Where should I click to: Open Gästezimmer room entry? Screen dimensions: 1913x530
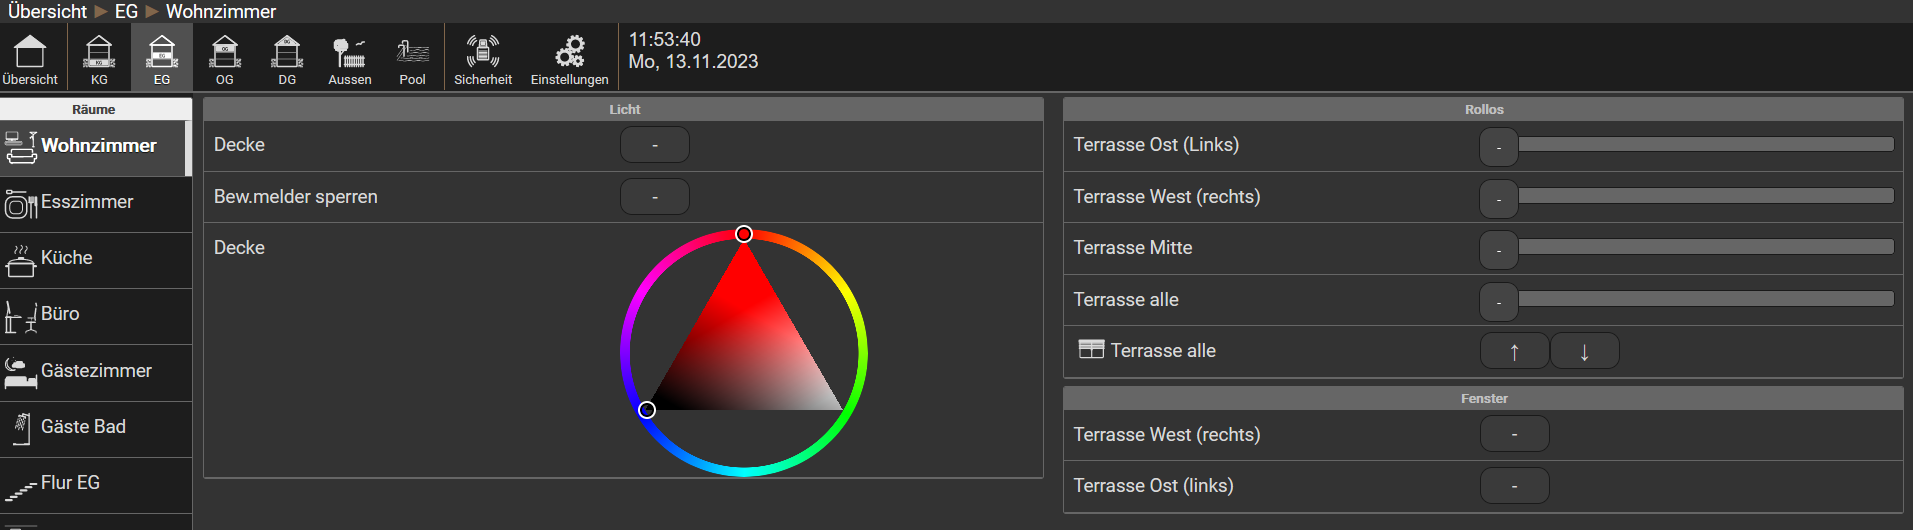[95, 372]
